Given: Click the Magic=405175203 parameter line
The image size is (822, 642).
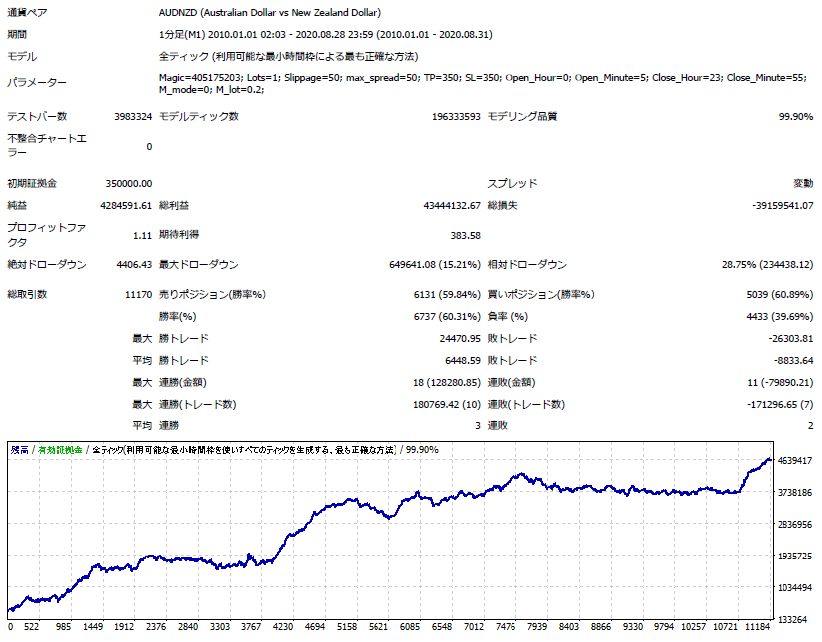Looking at the screenshot, I should (x=482, y=78).
